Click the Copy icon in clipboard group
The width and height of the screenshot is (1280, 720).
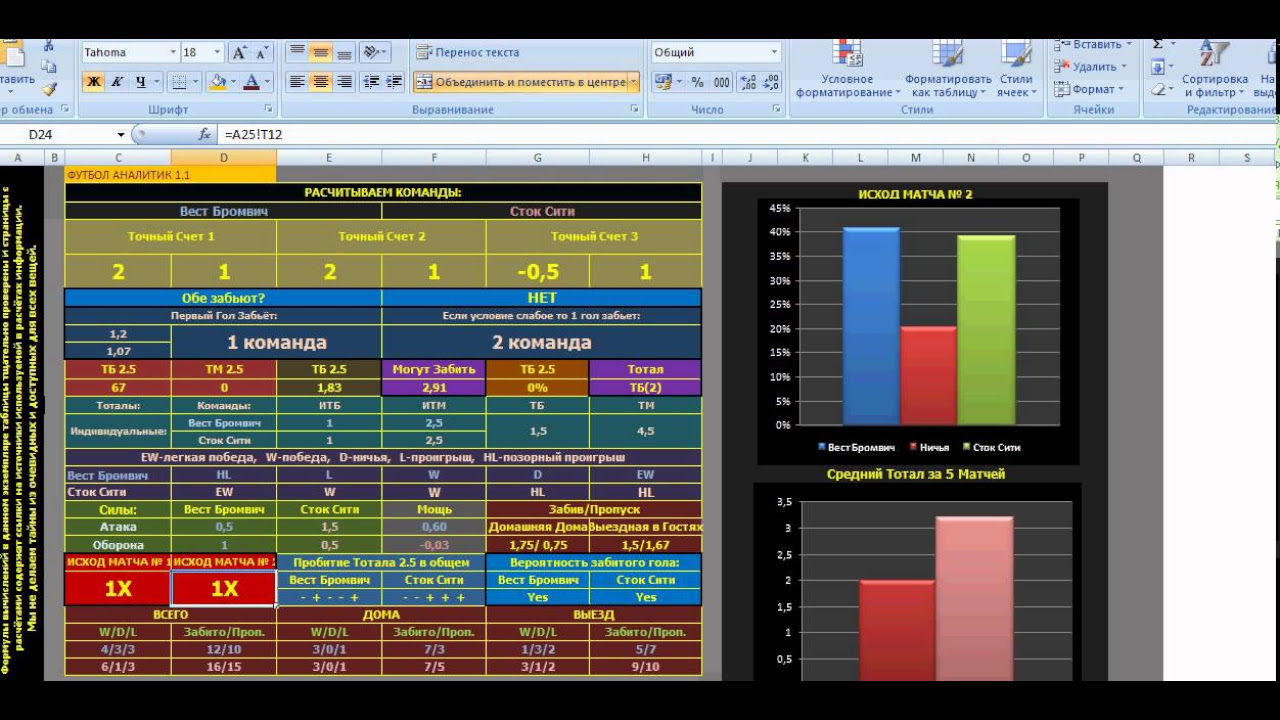click(49, 67)
